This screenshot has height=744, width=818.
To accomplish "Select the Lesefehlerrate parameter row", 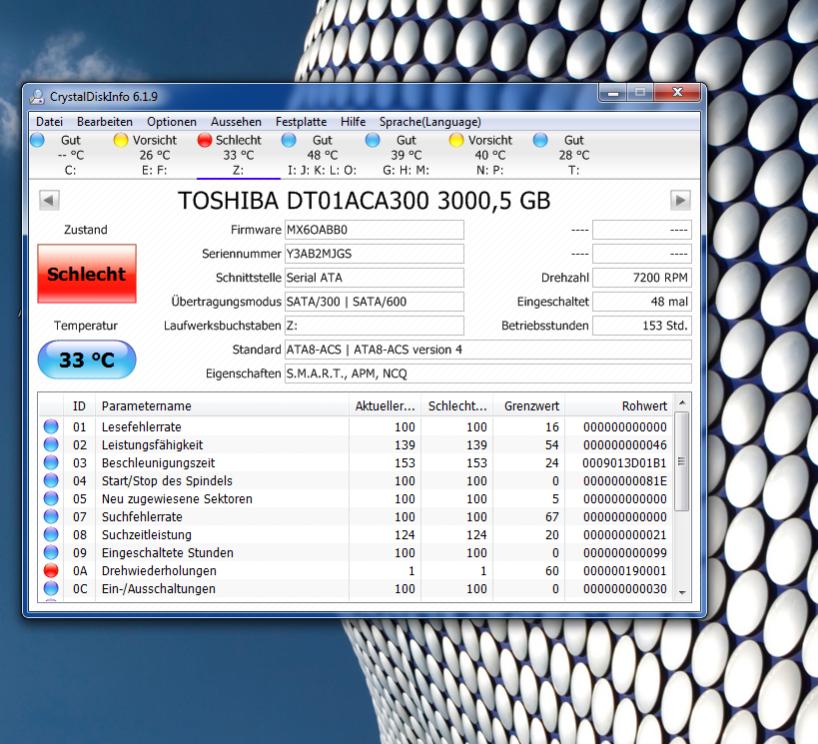I will tap(356, 427).
